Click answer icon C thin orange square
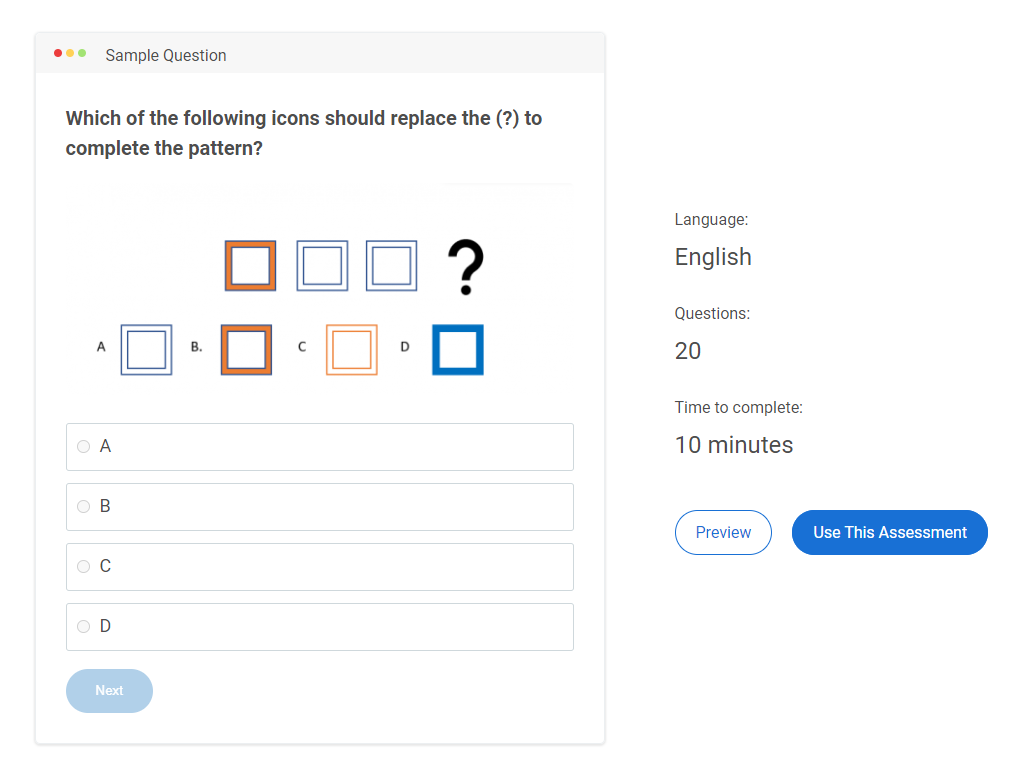Viewport: 1024px width, 778px height. click(352, 350)
